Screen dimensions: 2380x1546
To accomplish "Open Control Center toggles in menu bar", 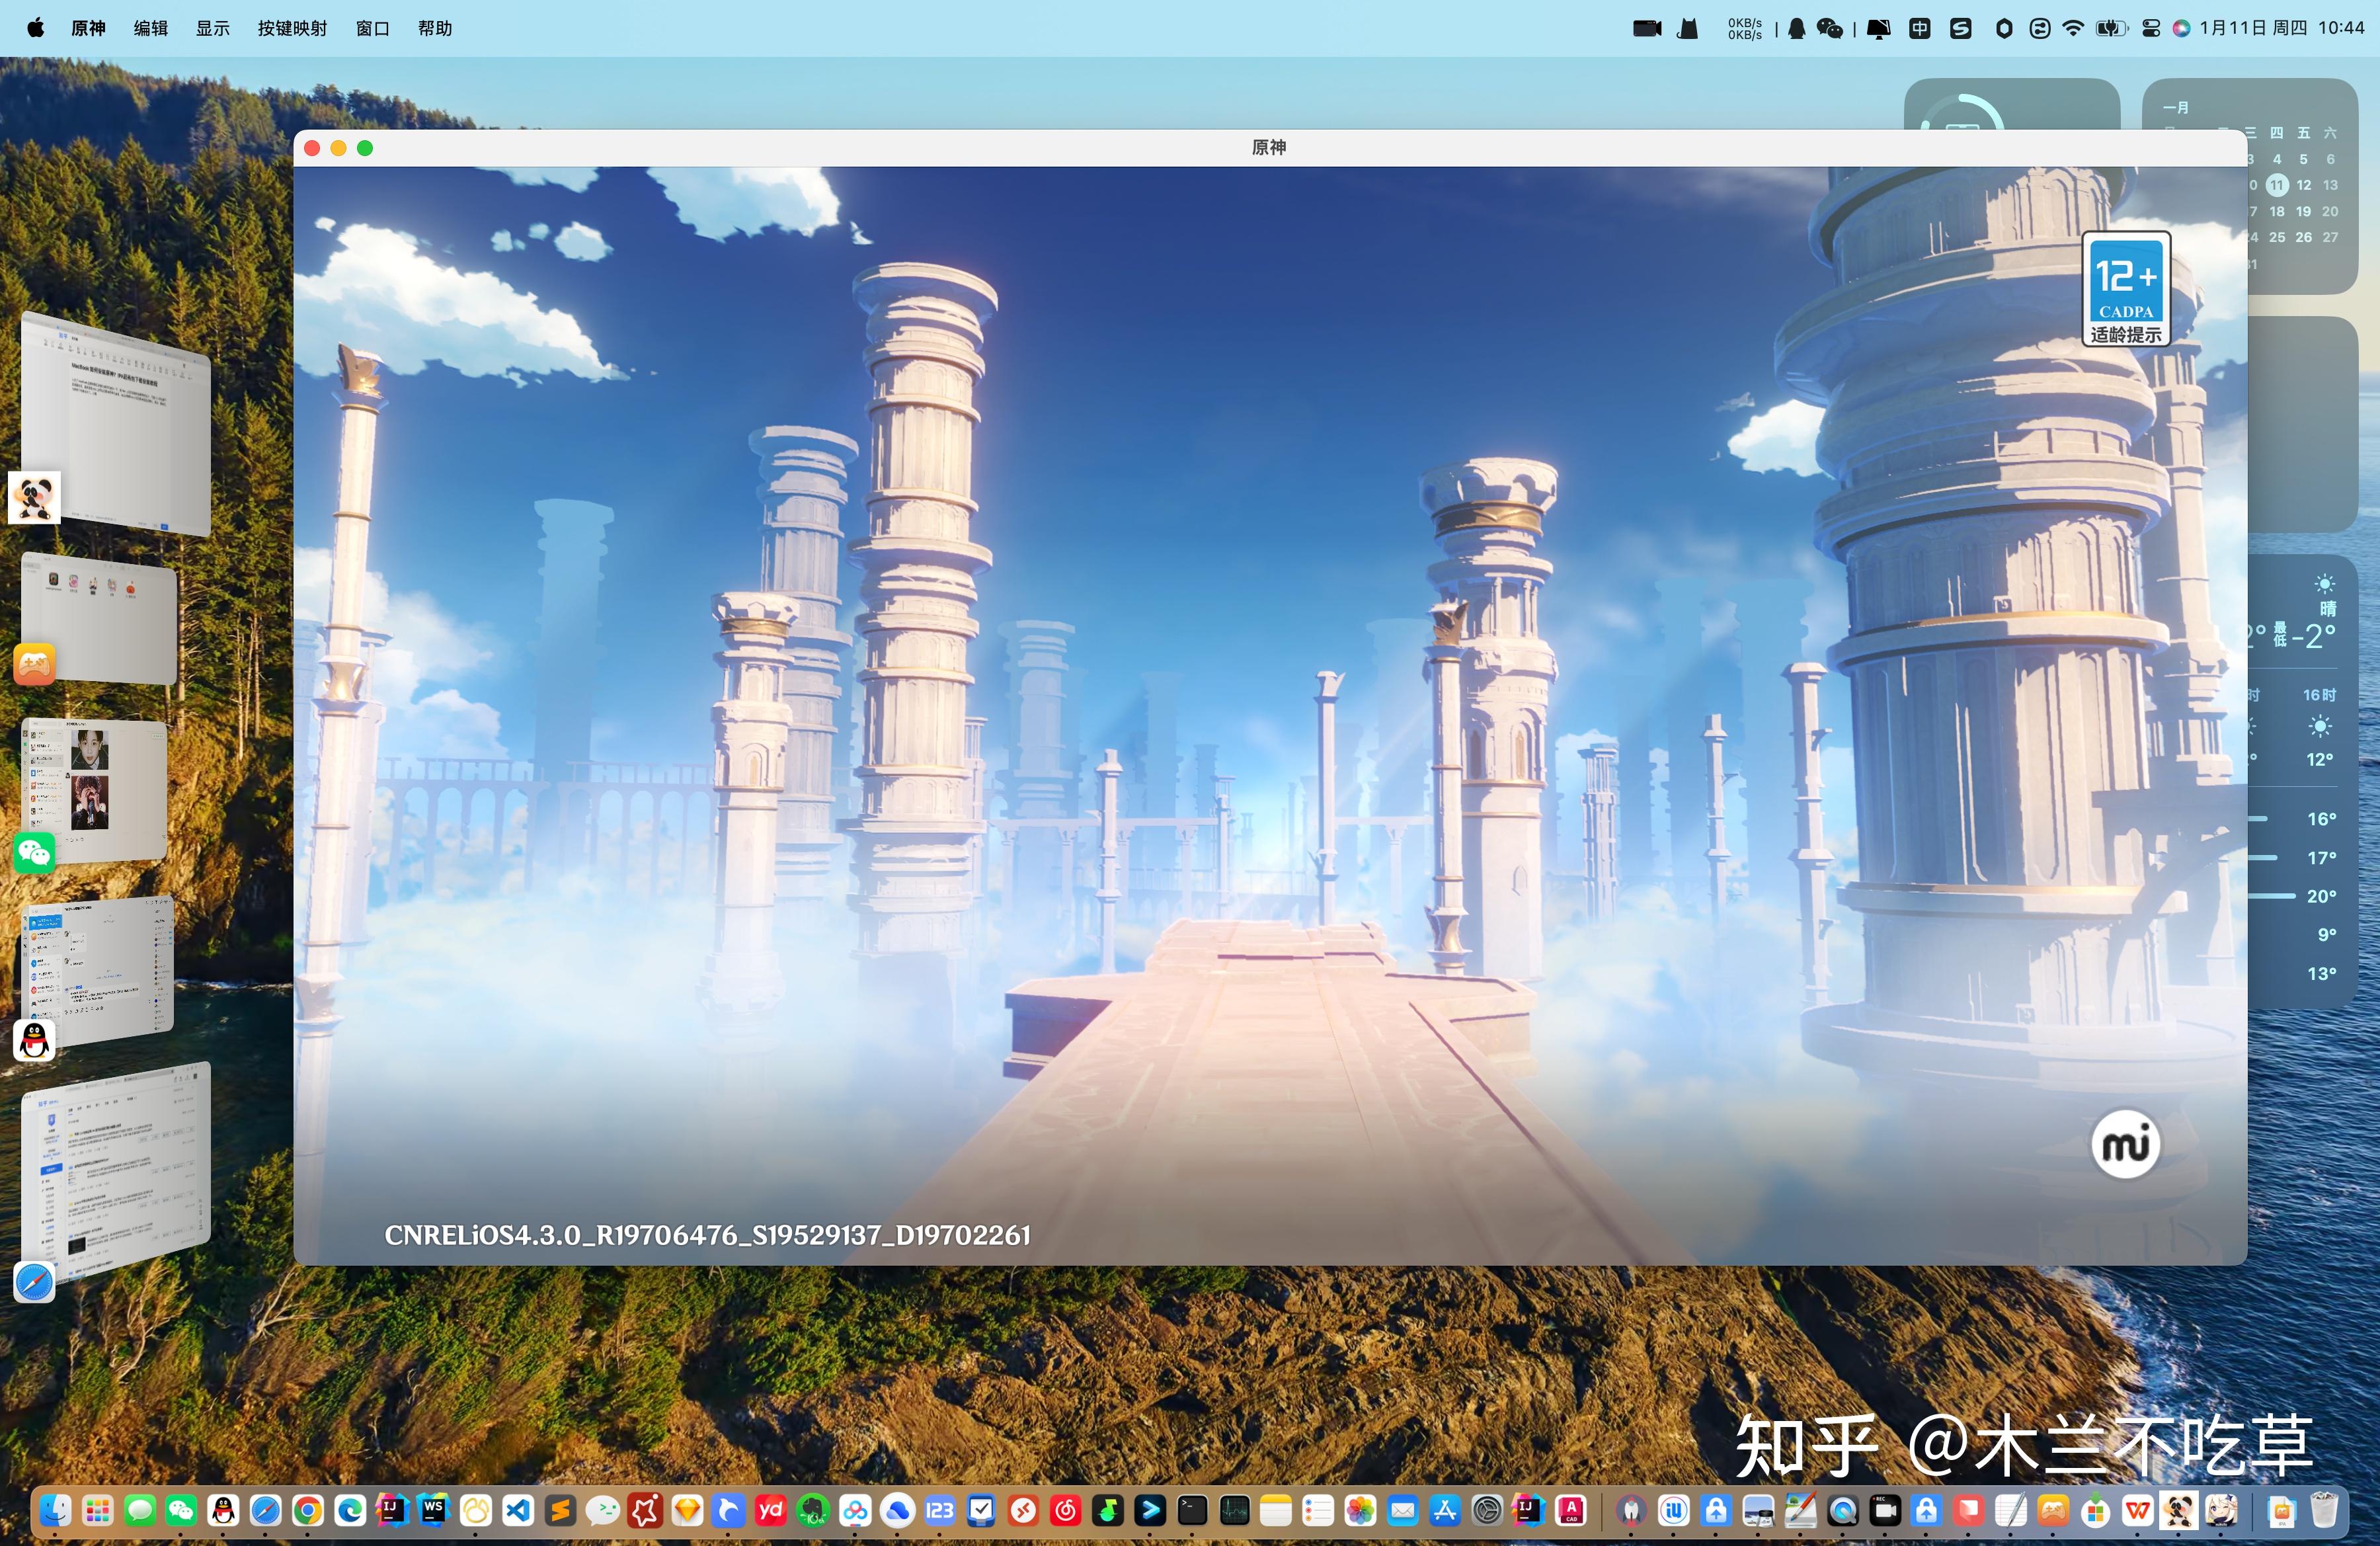I will [2151, 28].
